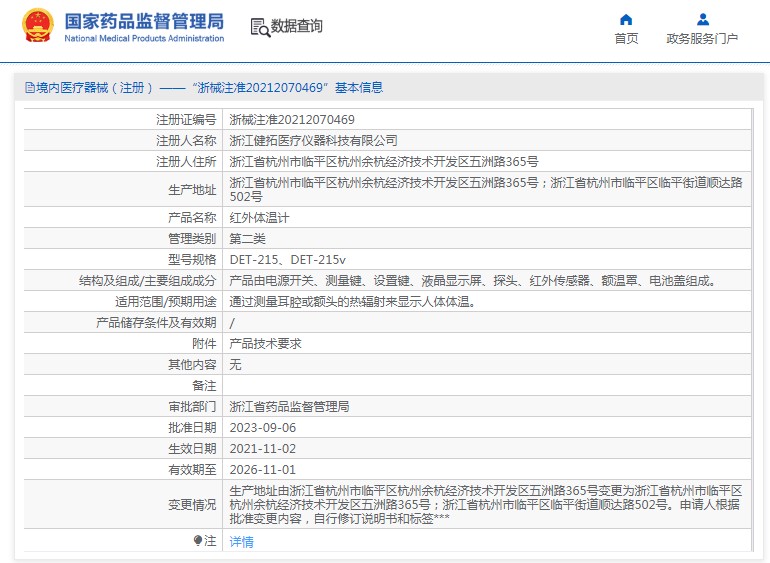Image resolution: width=770 pixels, height=563 pixels.
Task: Click the 审批部门 row label
Action: (x=192, y=407)
